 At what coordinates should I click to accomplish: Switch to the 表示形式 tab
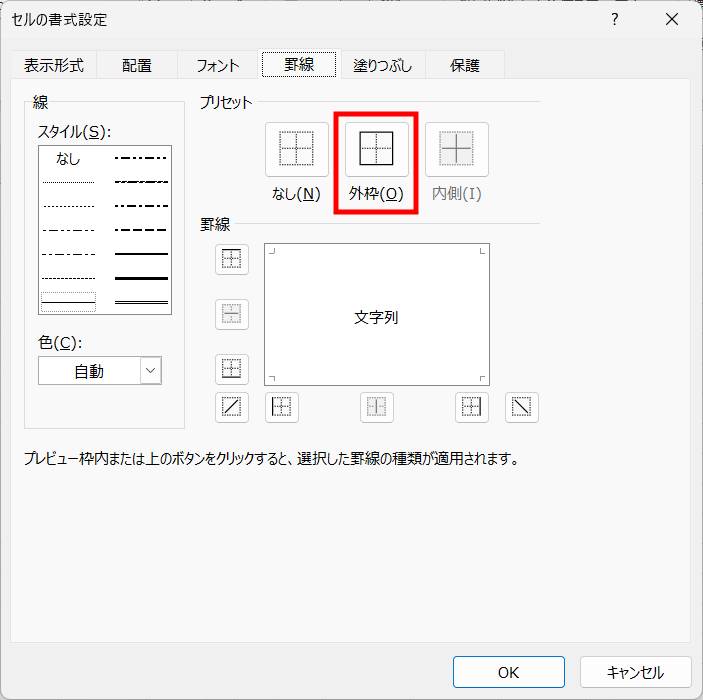coord(54,65)
